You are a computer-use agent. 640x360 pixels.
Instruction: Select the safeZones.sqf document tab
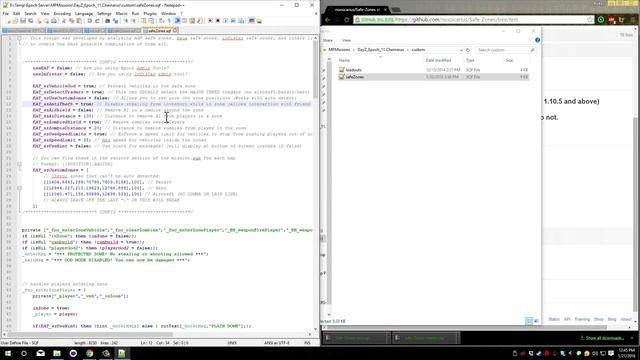coord(159,31)
